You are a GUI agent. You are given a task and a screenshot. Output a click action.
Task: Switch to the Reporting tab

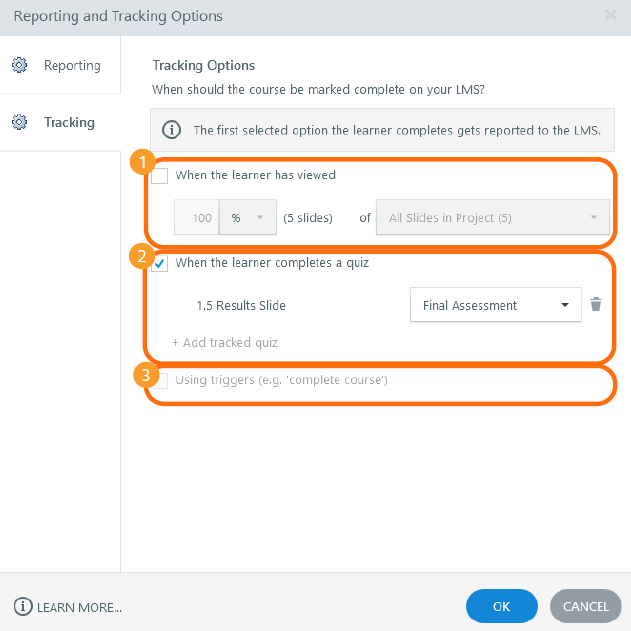pyautogui.click(x=71, y=66)
